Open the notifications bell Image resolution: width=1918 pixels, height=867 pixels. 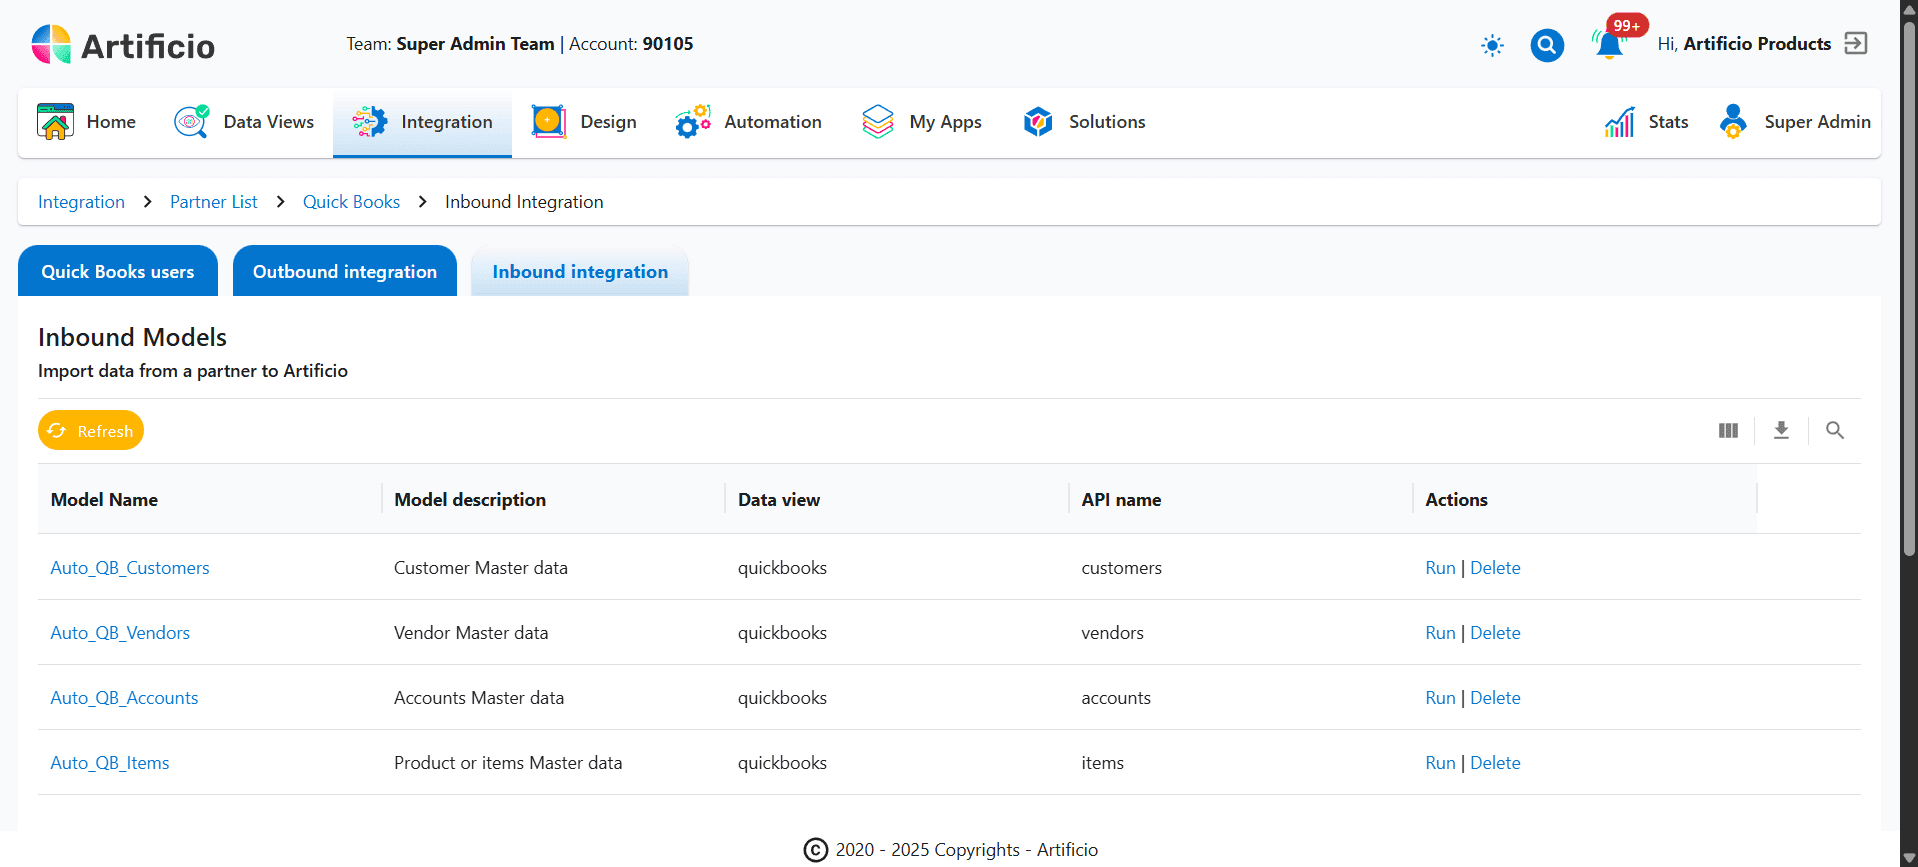pos(1608,45)
